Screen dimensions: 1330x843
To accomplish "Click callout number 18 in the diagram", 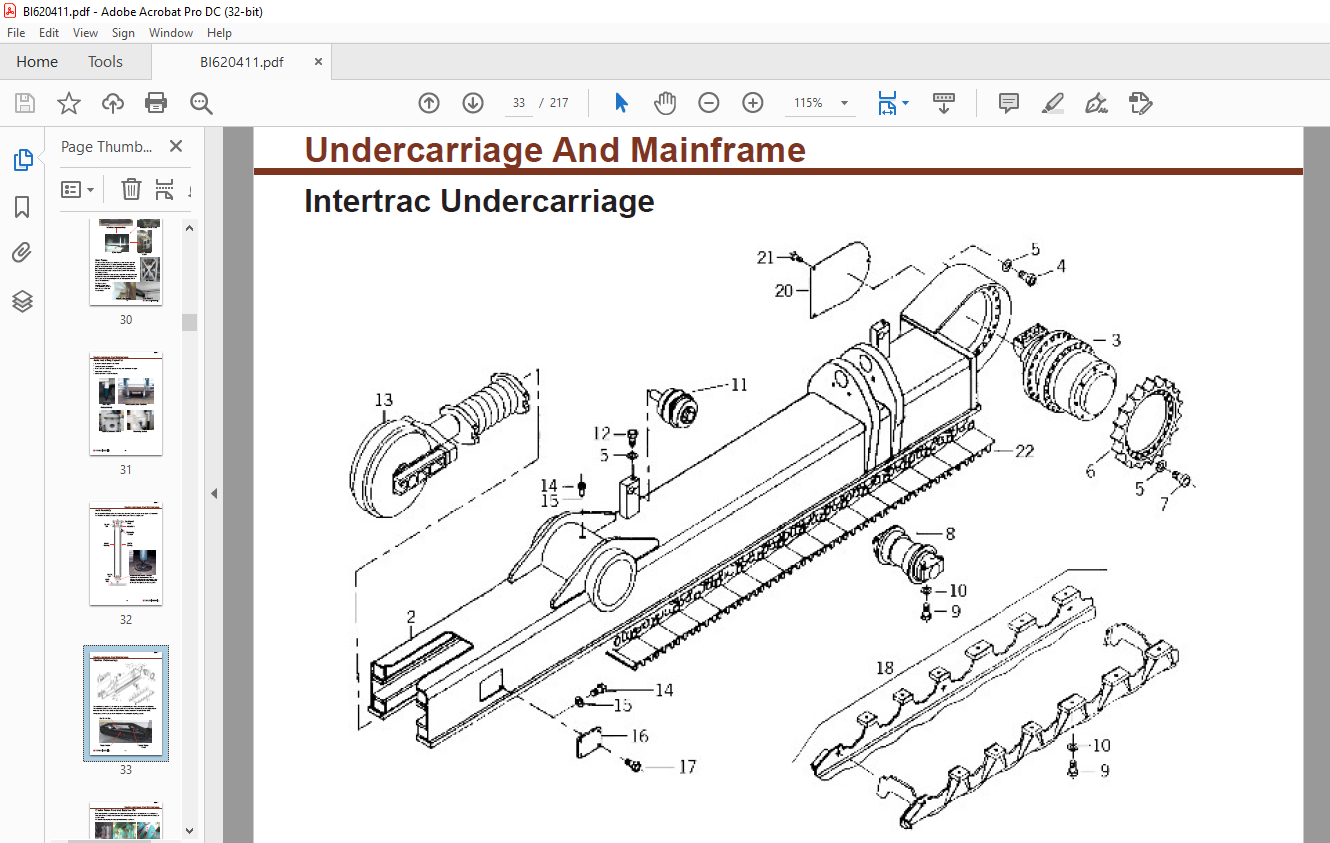I will coord(884,667).
